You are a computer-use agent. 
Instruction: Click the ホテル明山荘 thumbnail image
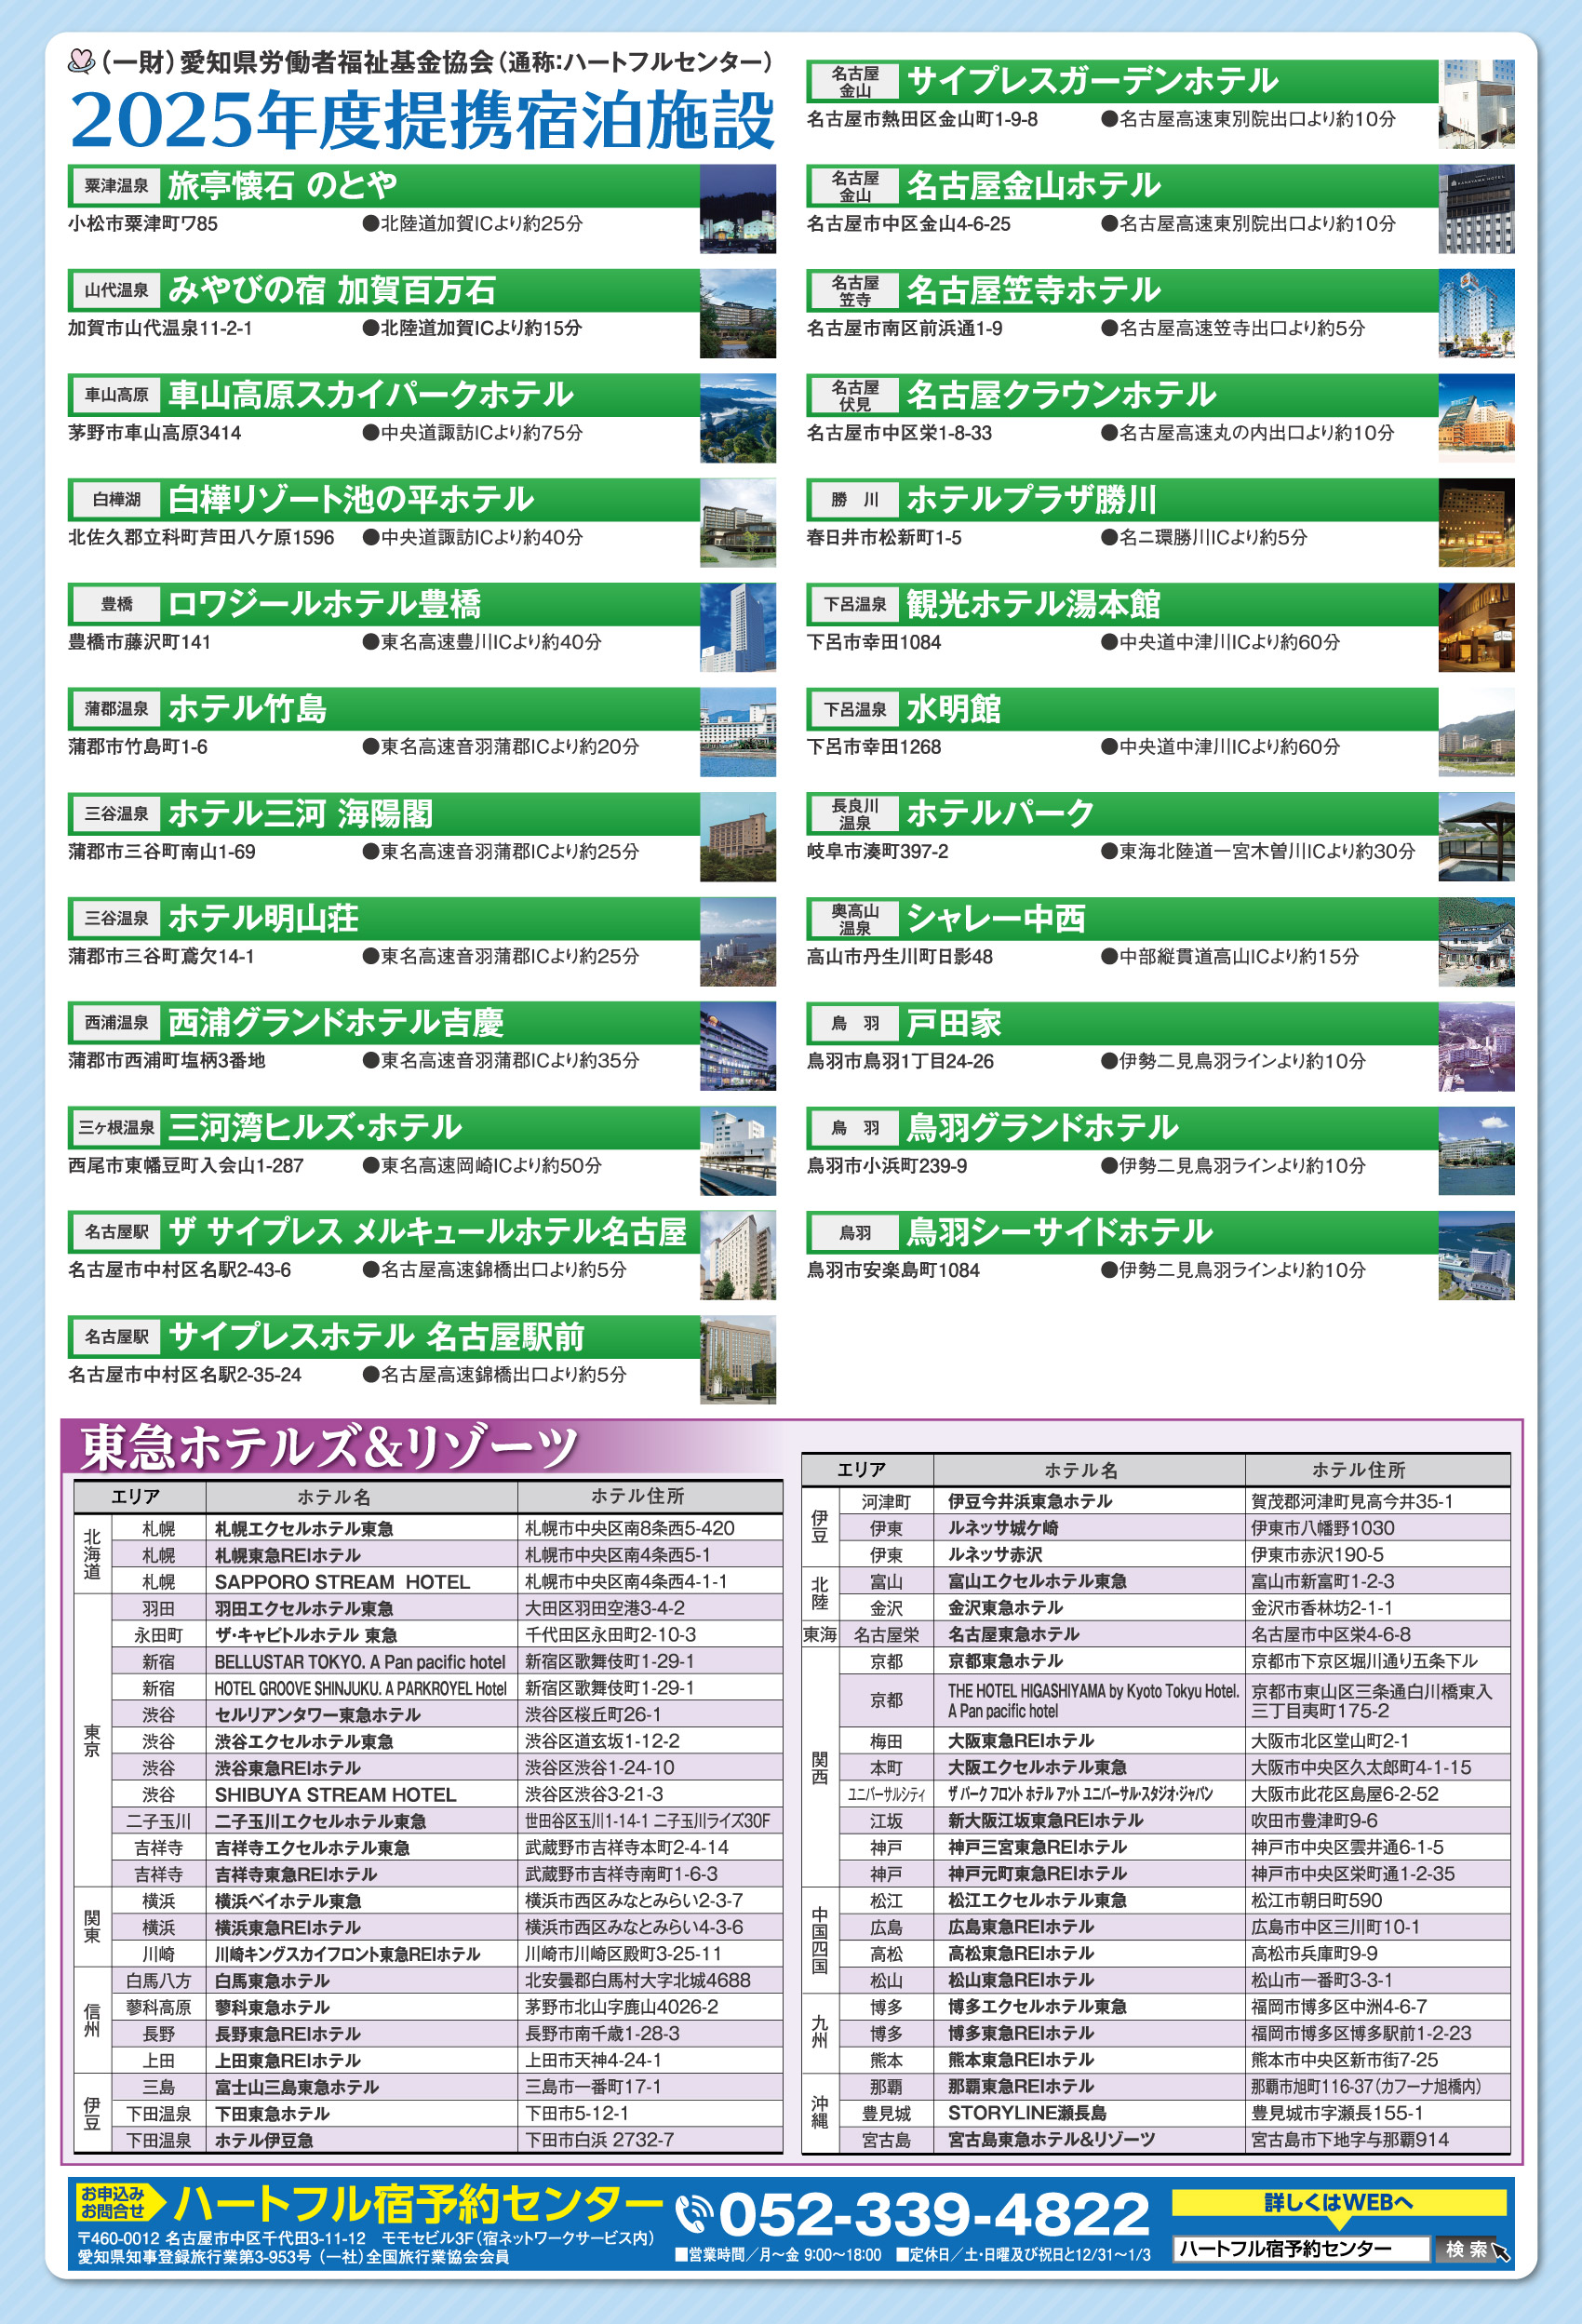point(737,941)
